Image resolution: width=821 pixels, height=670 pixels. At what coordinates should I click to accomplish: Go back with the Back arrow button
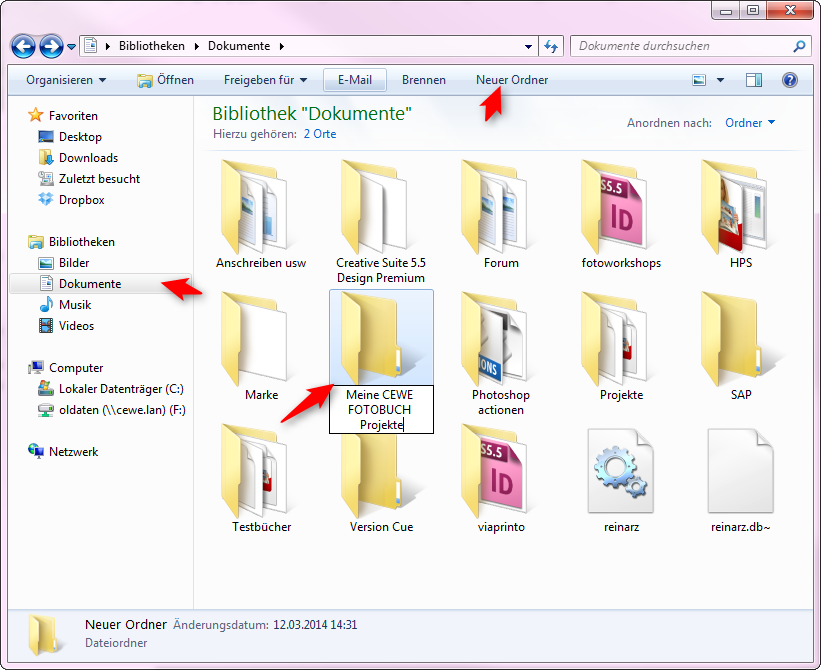(23, 47)
